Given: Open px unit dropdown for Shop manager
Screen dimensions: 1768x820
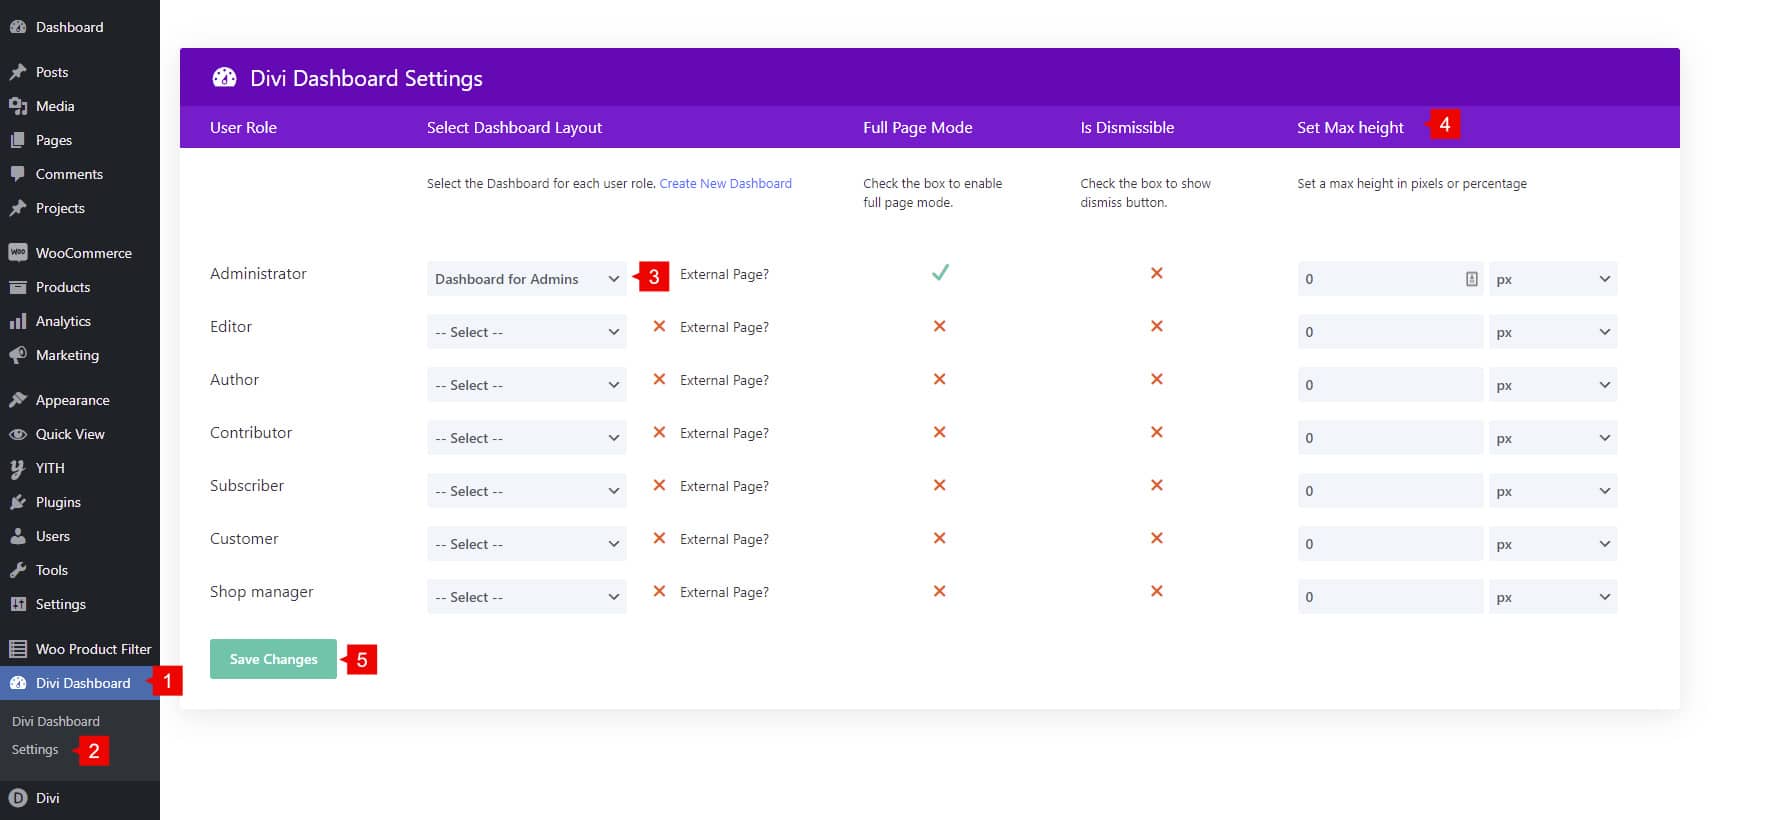Looking at the screenshot, I should coord(1552,597).
